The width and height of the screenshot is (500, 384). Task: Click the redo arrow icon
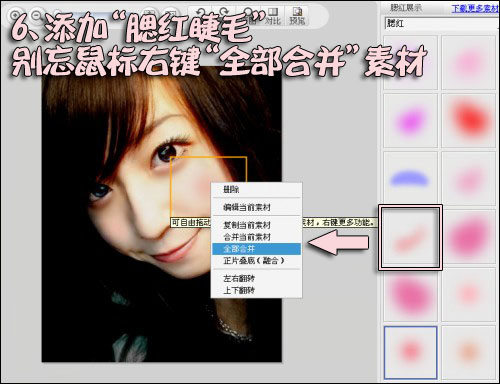[223, 14]
